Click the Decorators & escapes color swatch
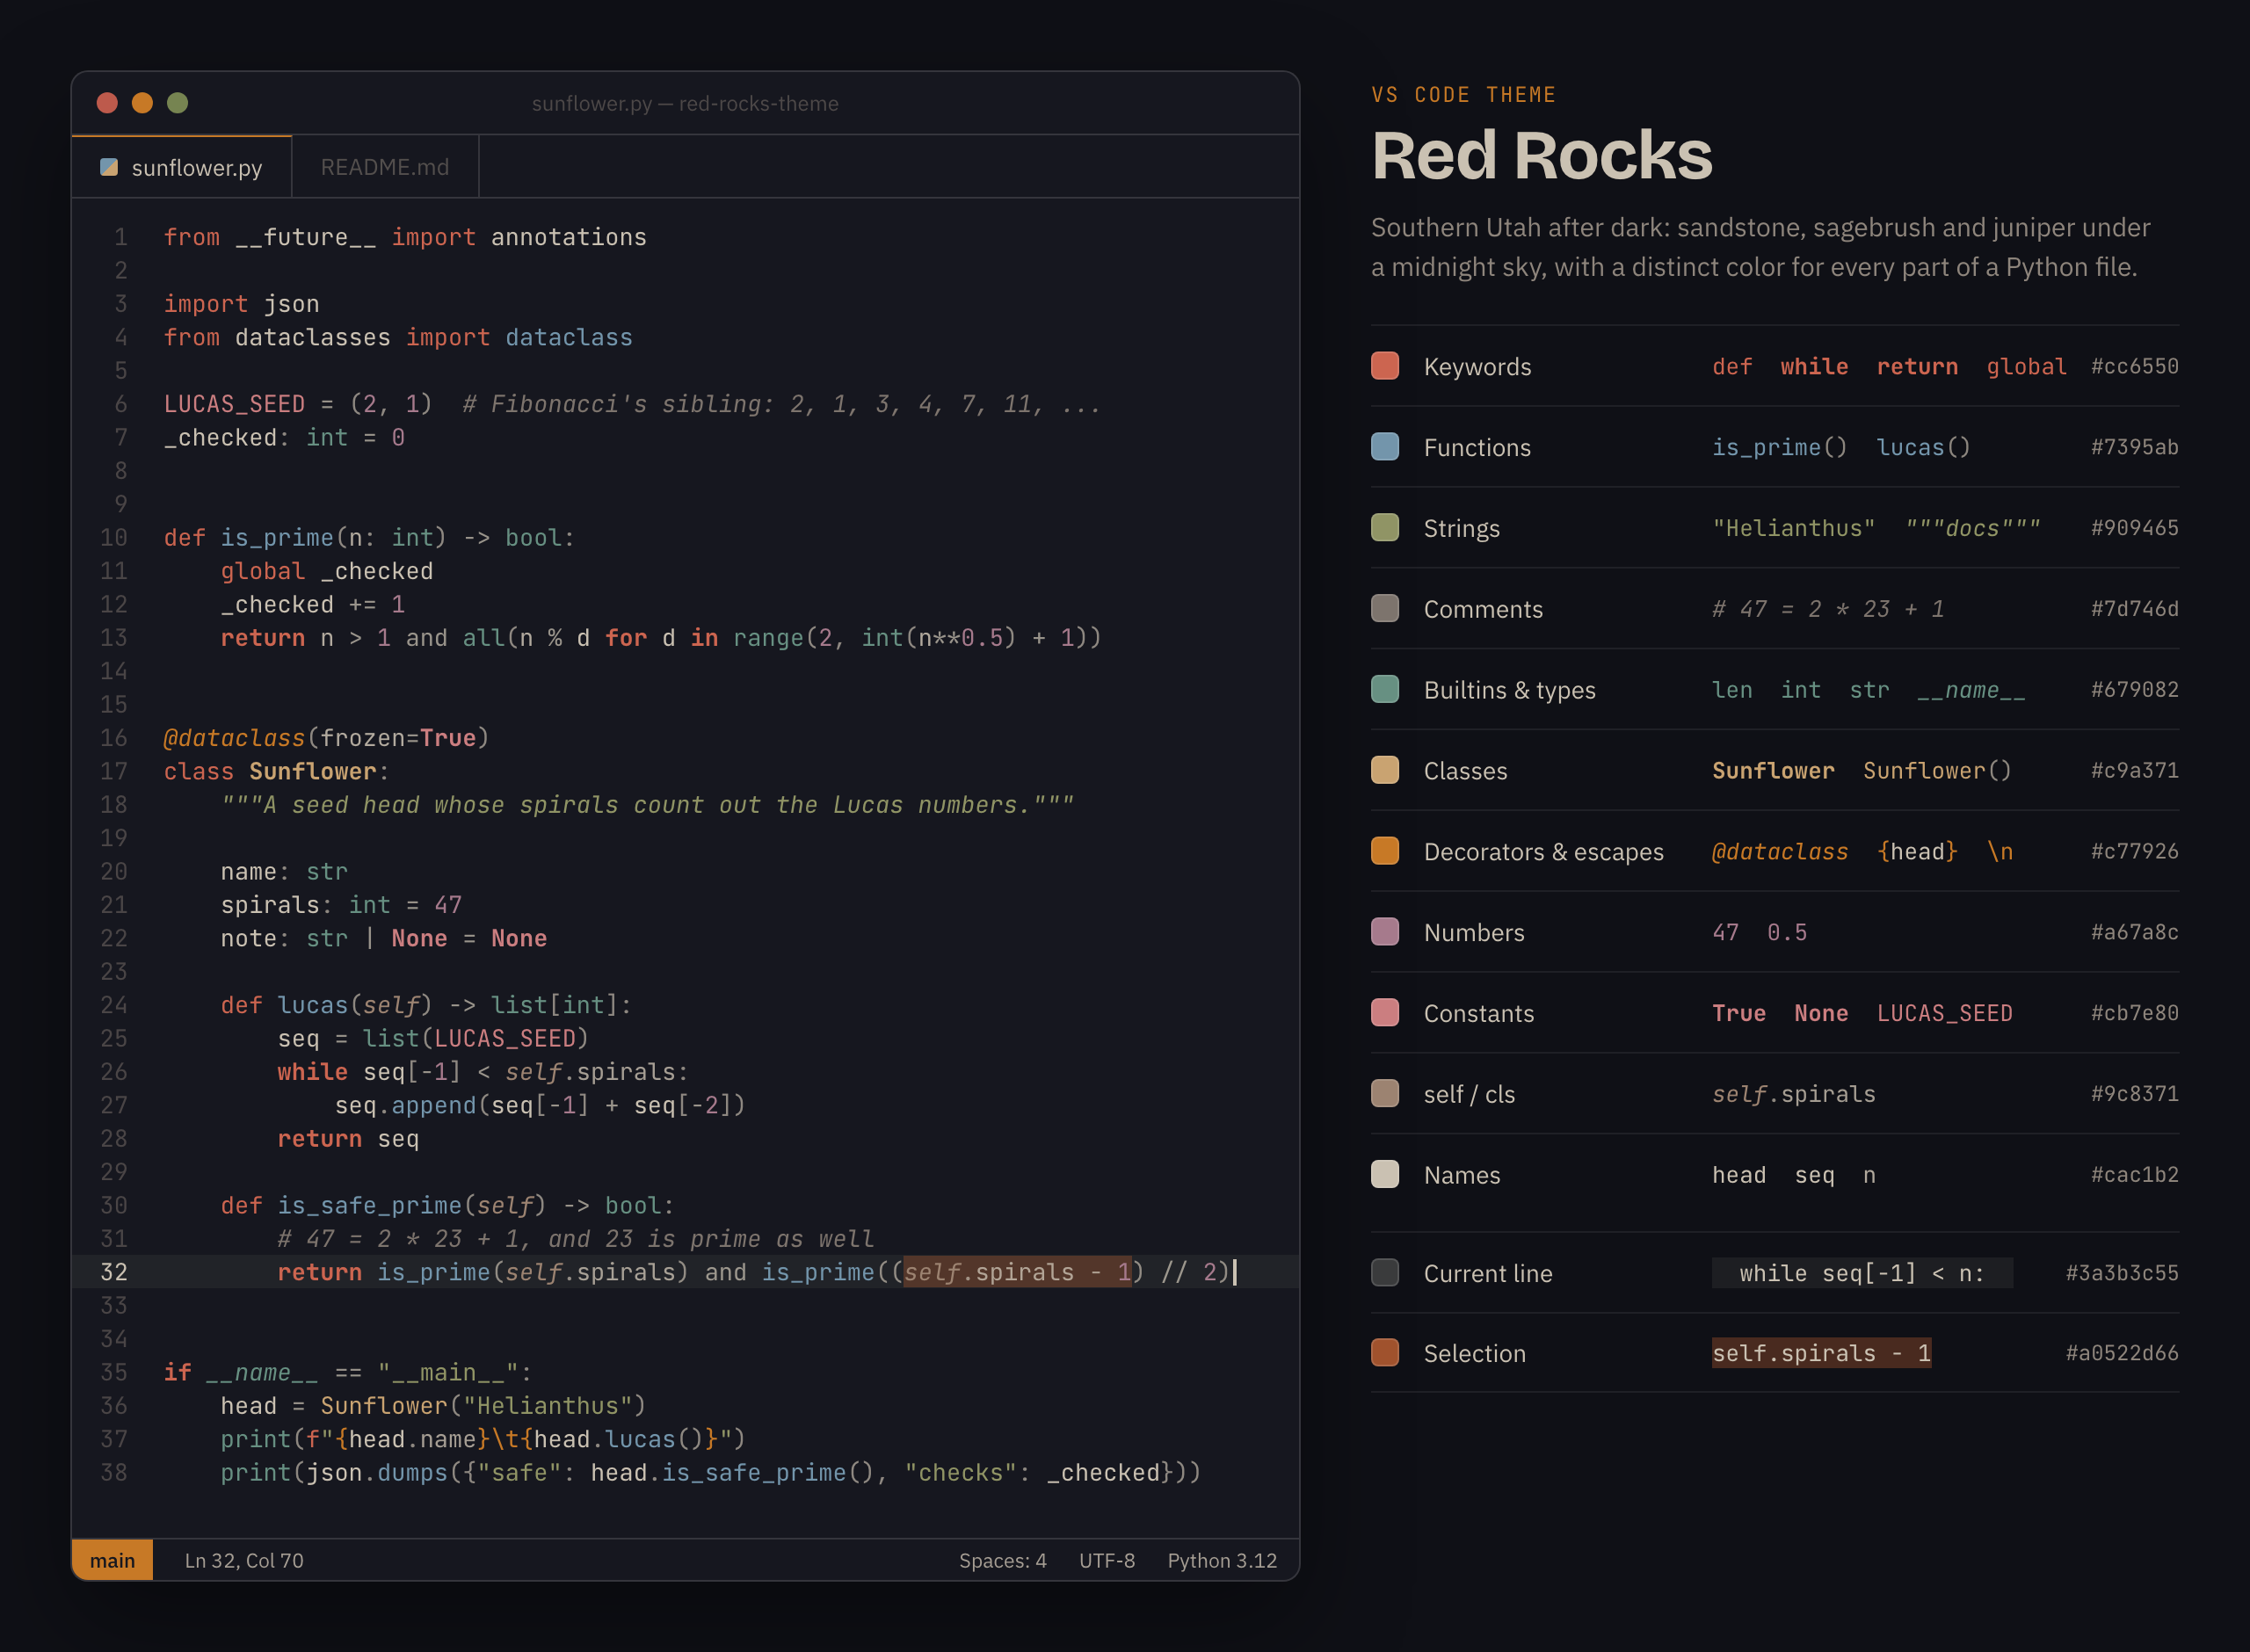Screen dimensions: 2250x1652 pyautogui.click(x=1385, y=851)
